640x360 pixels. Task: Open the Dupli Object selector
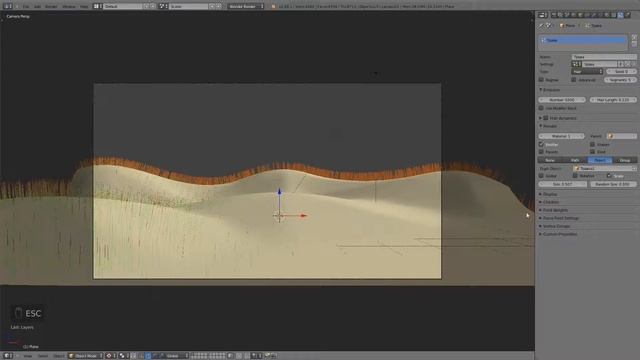point(605,169)
